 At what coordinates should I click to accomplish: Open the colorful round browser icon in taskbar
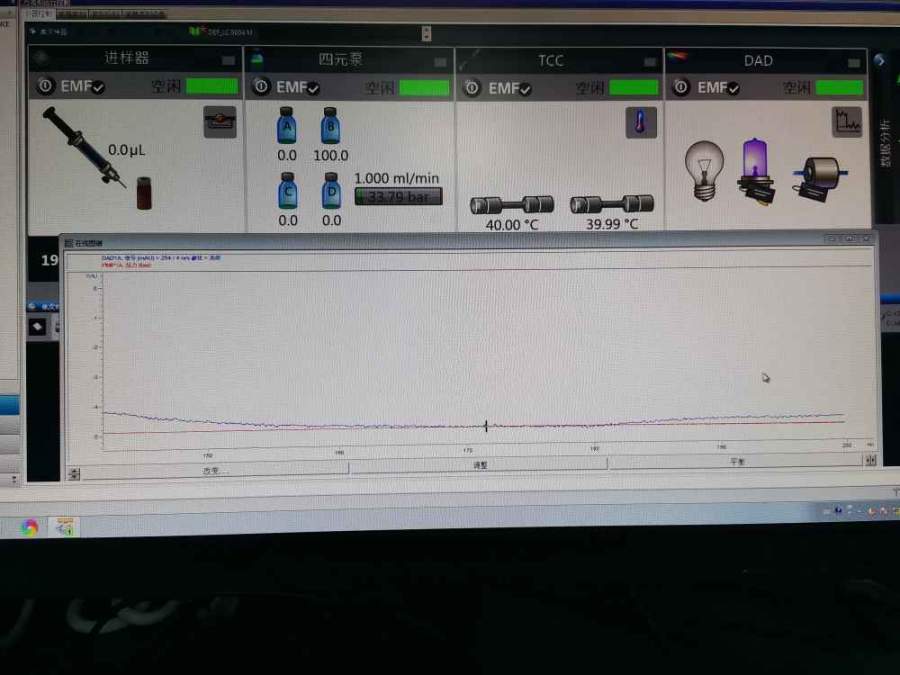click(x=30, y=527)
